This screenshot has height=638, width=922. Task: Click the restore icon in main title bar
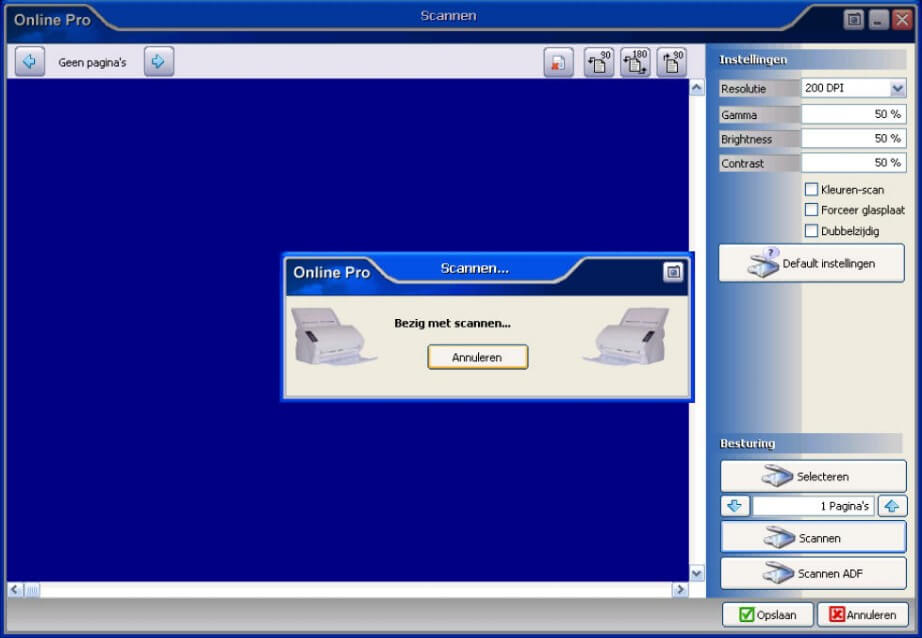click(854, 20)
